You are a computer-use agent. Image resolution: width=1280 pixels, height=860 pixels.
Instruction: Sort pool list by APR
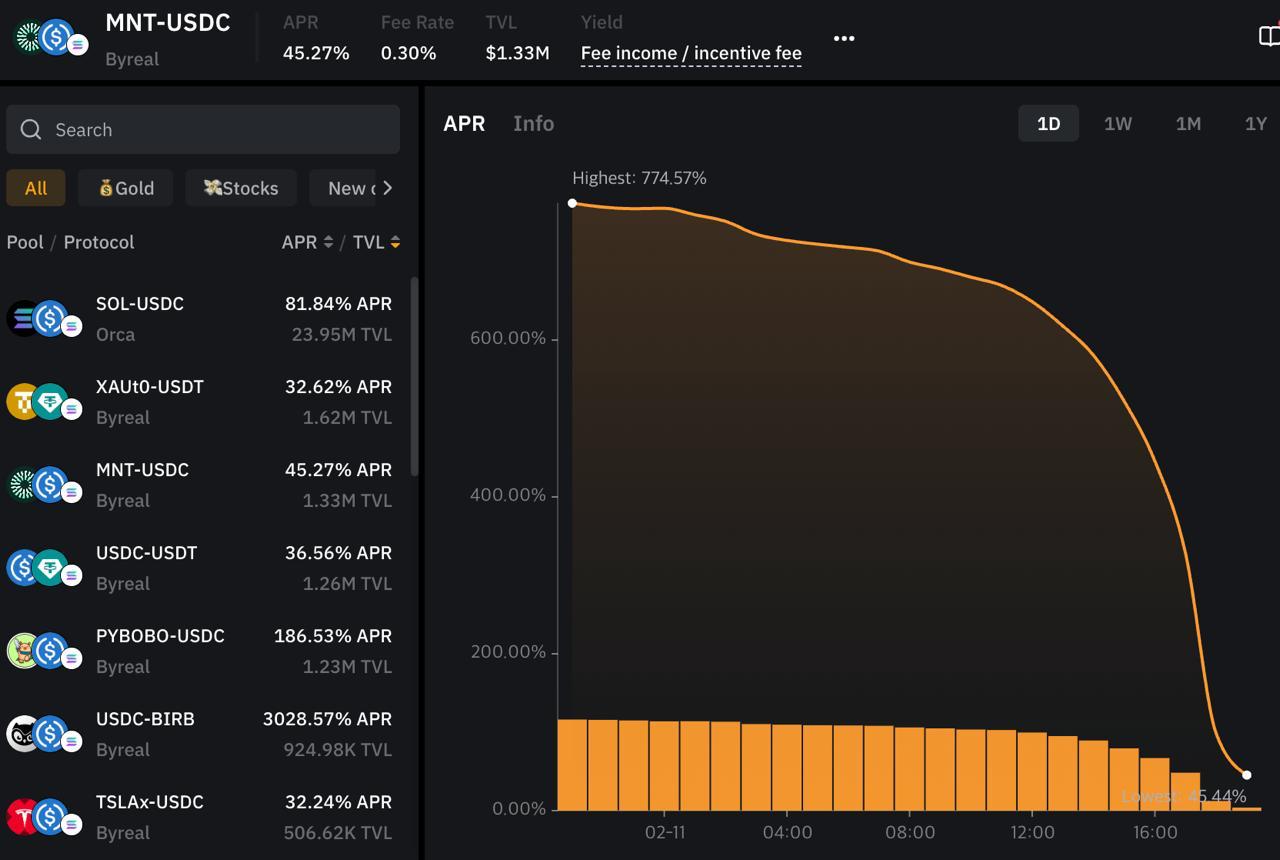coord(327,242)
